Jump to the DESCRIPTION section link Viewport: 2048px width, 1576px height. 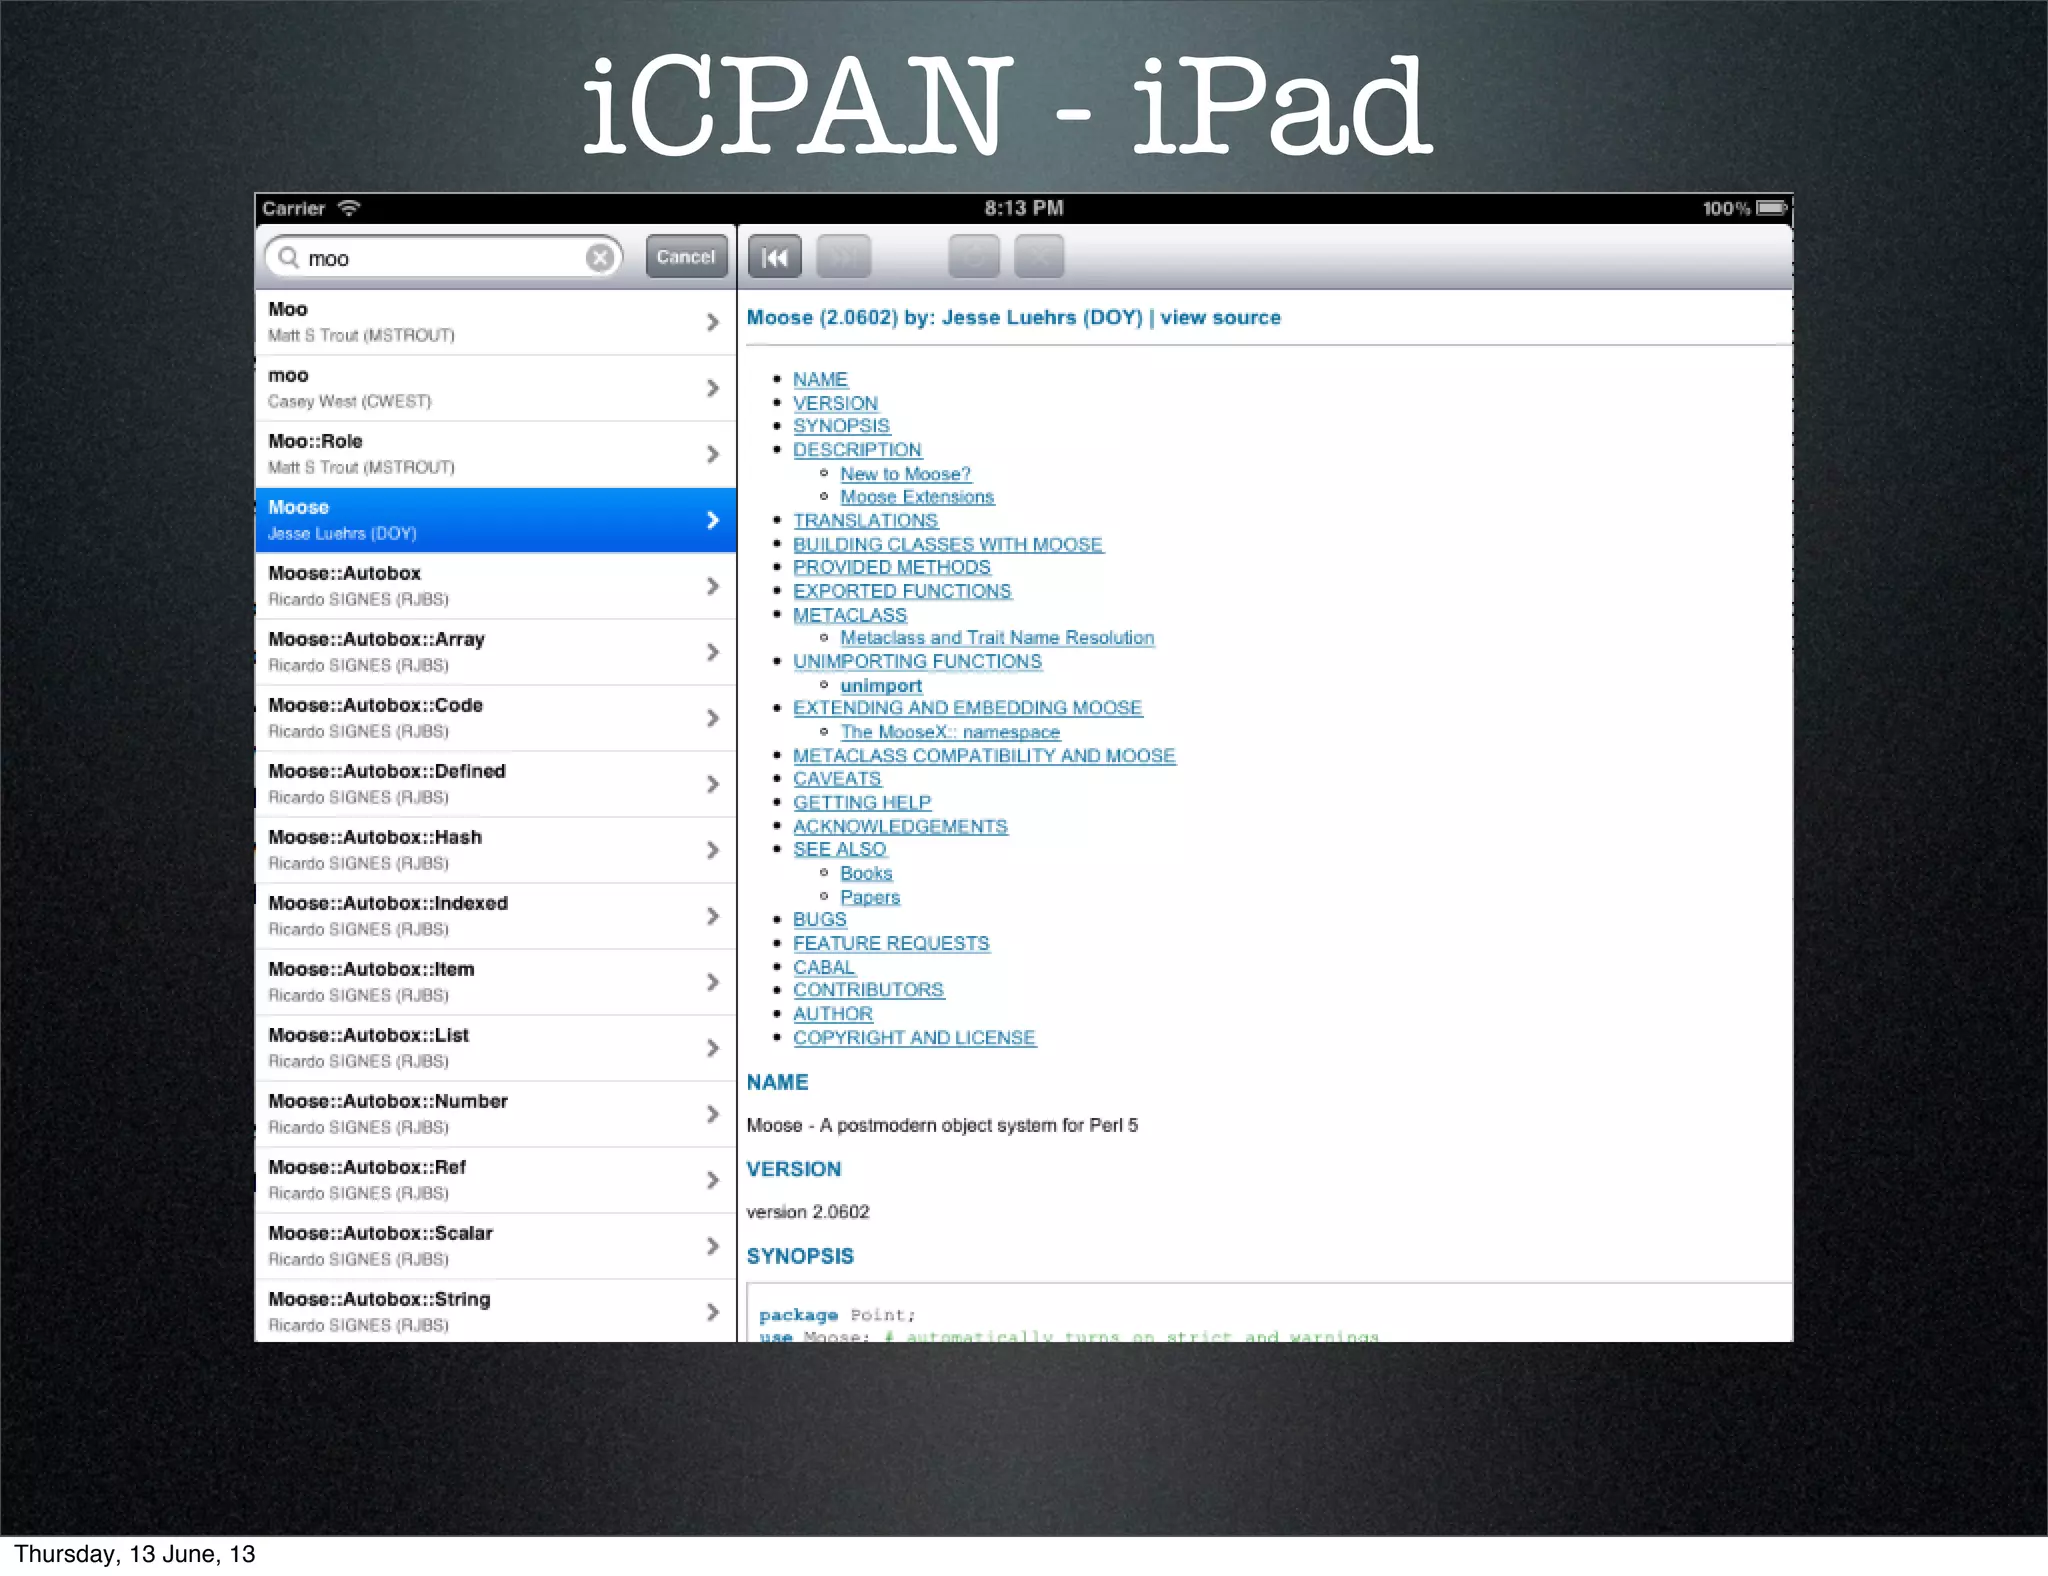857,450
